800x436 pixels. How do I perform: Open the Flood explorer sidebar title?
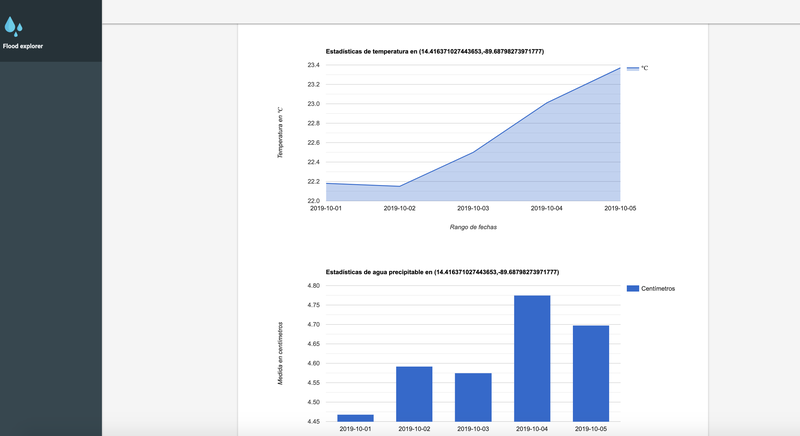point(23,46)
